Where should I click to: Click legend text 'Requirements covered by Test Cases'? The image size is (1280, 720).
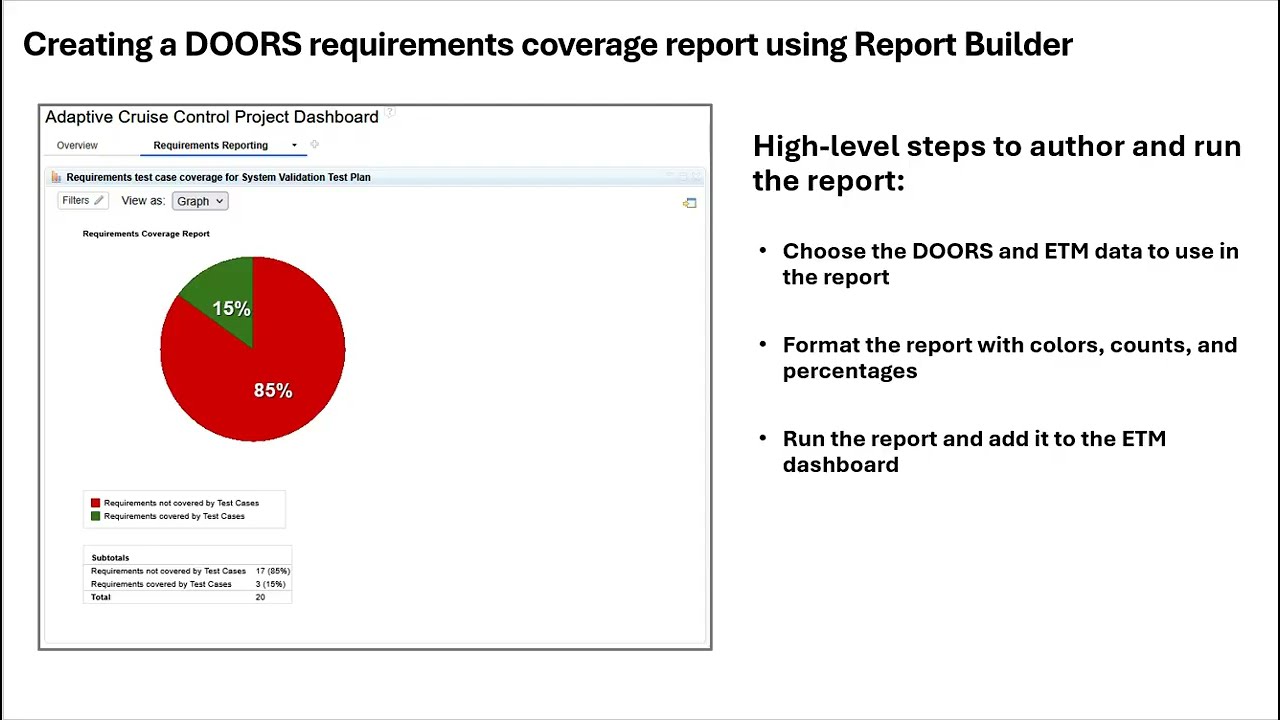pyautogui.click(x=174, y=516)
